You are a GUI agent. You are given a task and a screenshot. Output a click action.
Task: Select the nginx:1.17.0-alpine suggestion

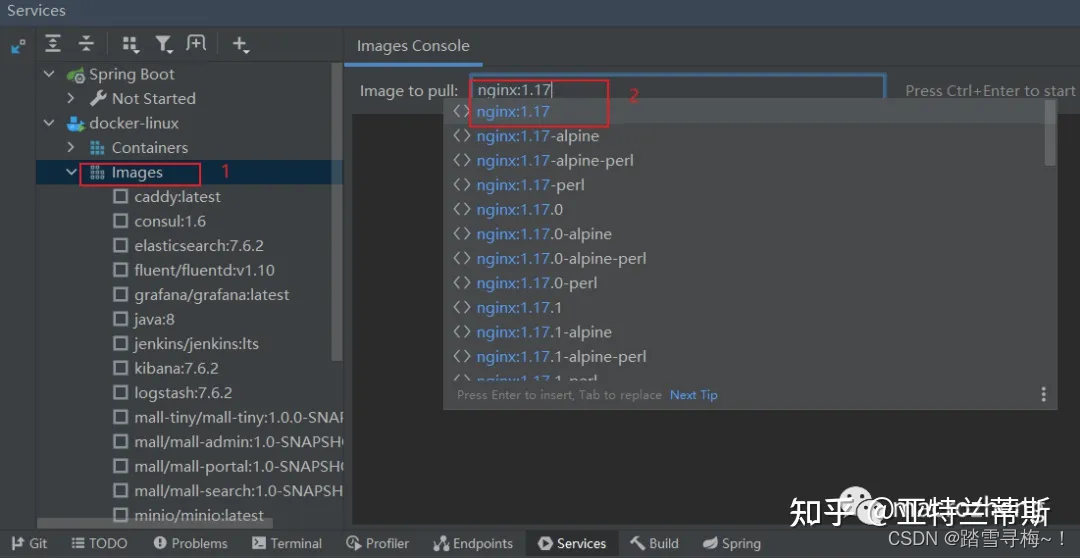(745, 234)
